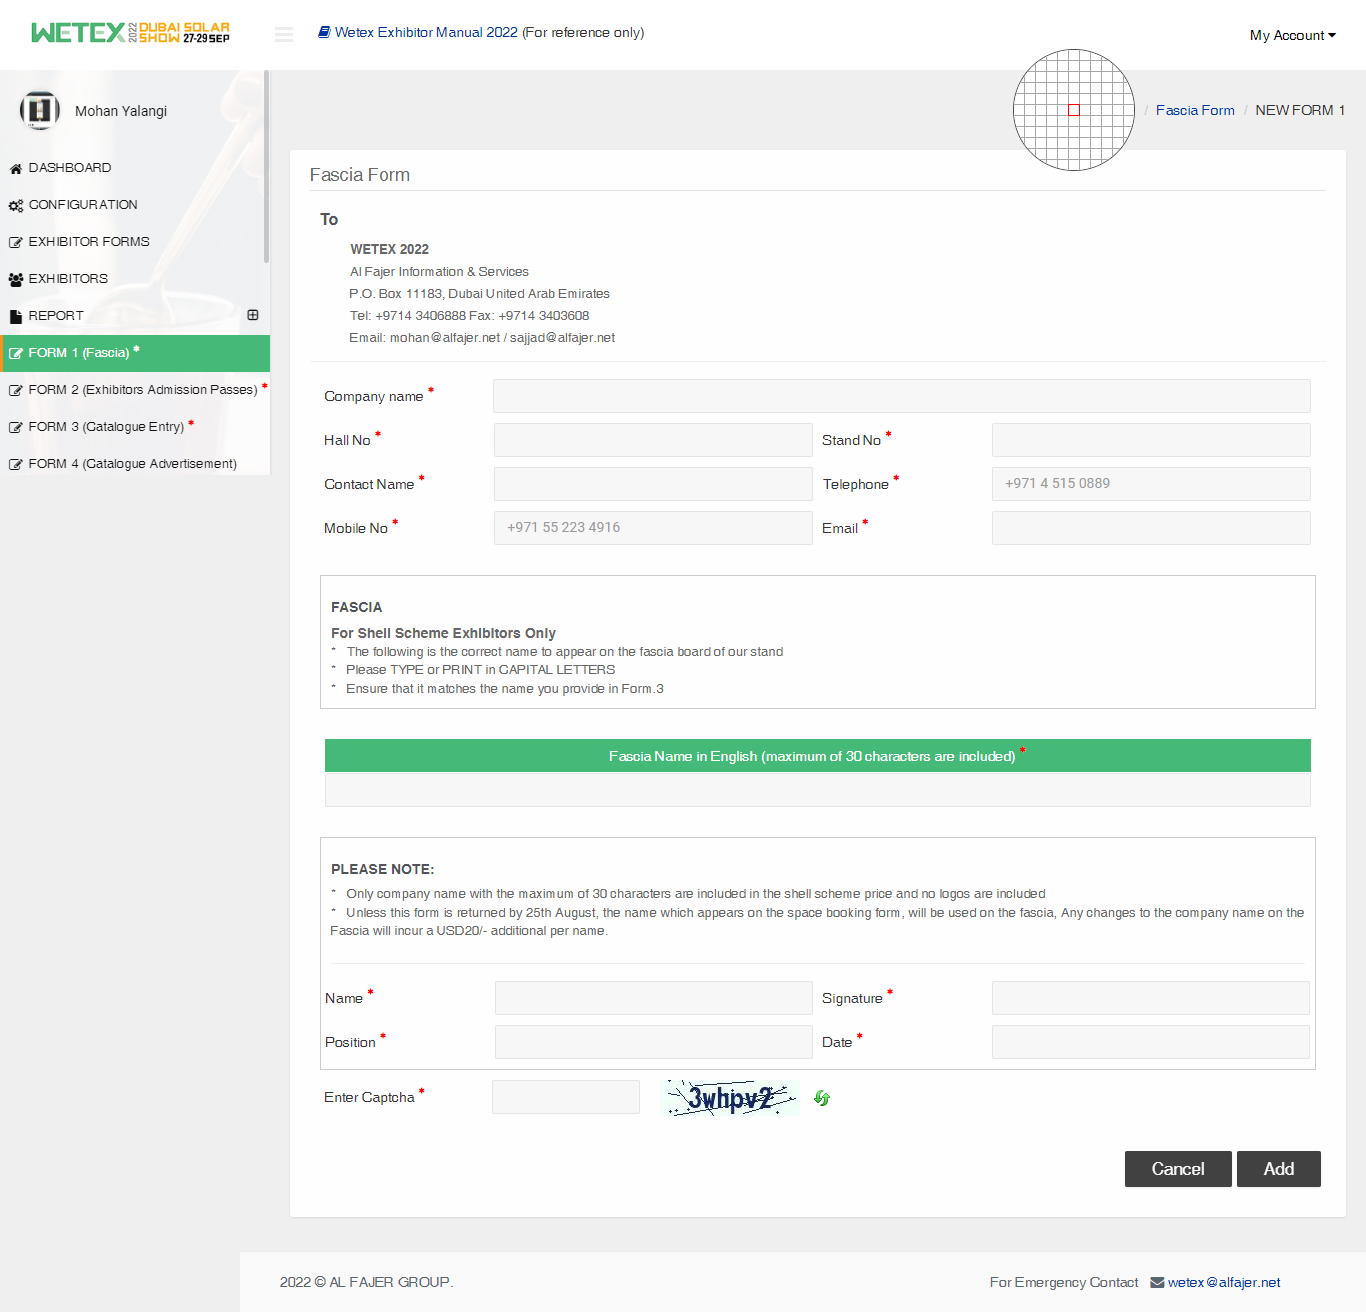This screenshot has height=1312, width=1366.
Task: Click Mohan Yalangi's profile avatar
Action: tap(40, 110)
